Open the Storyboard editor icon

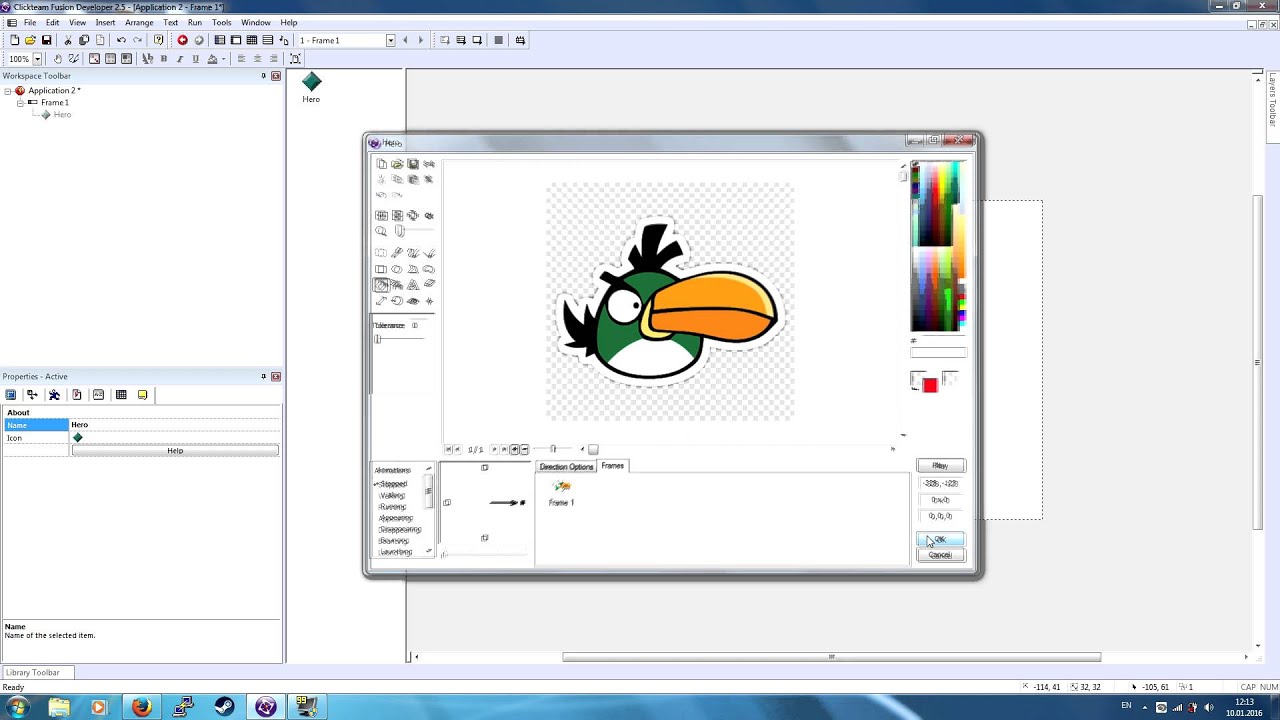tap(219, 40)
